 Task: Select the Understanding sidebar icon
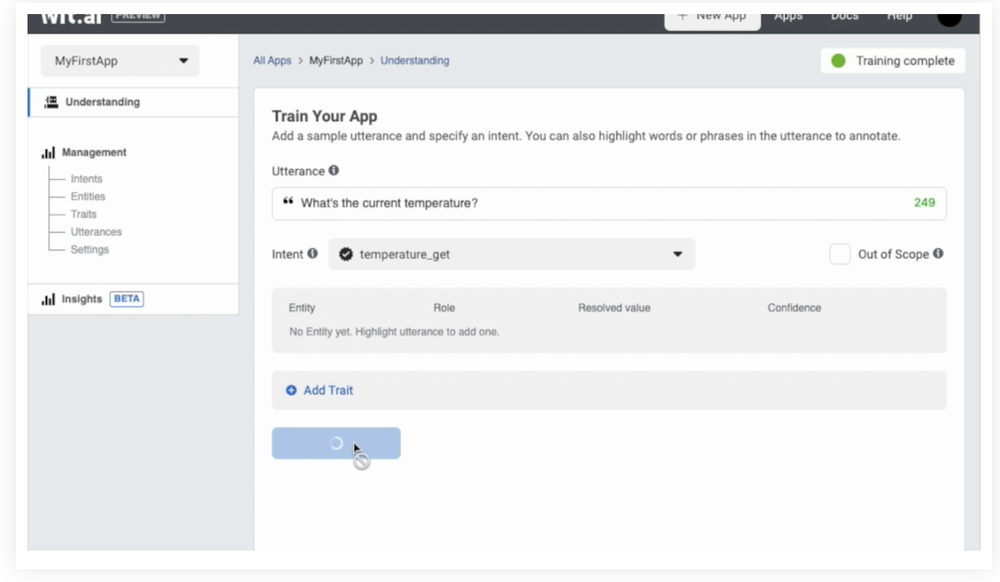pos(49,101)
